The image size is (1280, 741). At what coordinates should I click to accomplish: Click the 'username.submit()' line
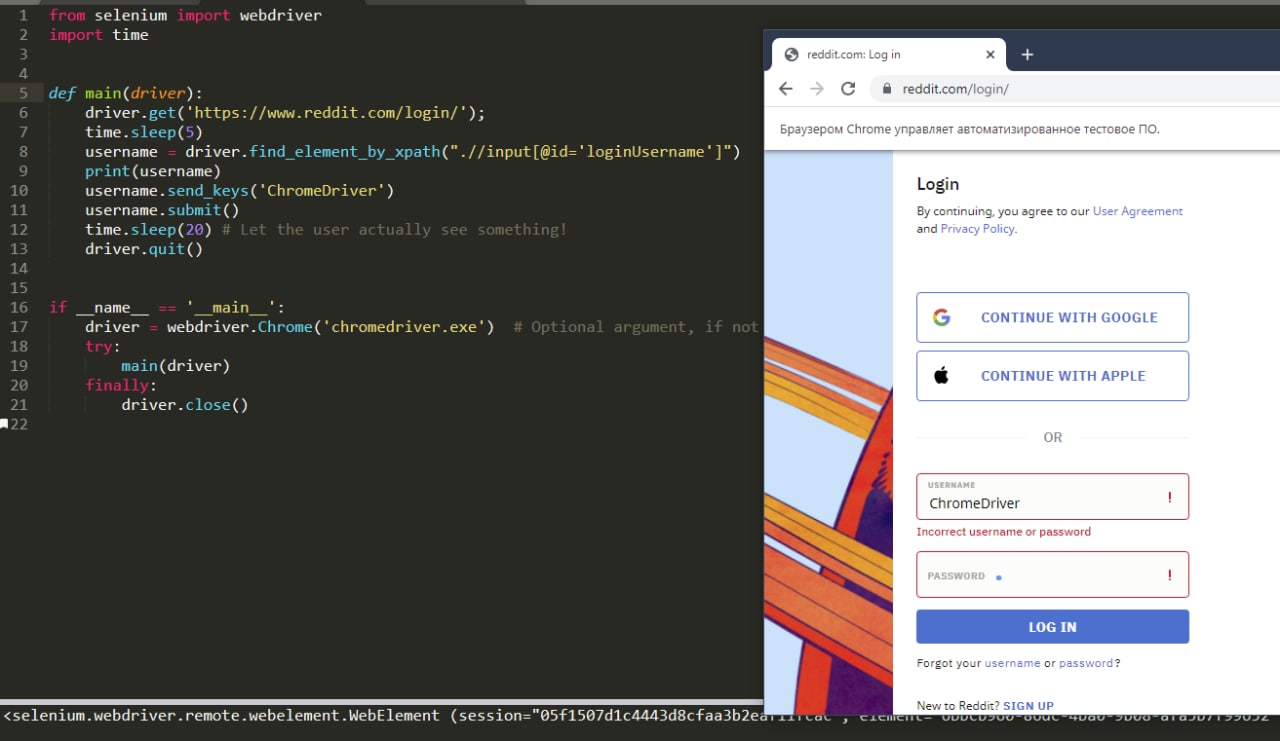click(162, 210)
